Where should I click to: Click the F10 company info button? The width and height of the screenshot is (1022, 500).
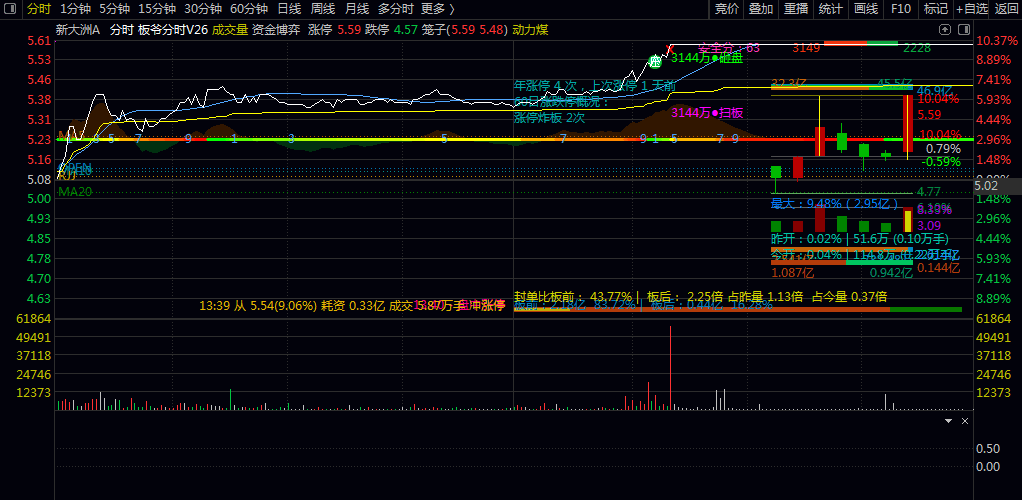(901, 8)
